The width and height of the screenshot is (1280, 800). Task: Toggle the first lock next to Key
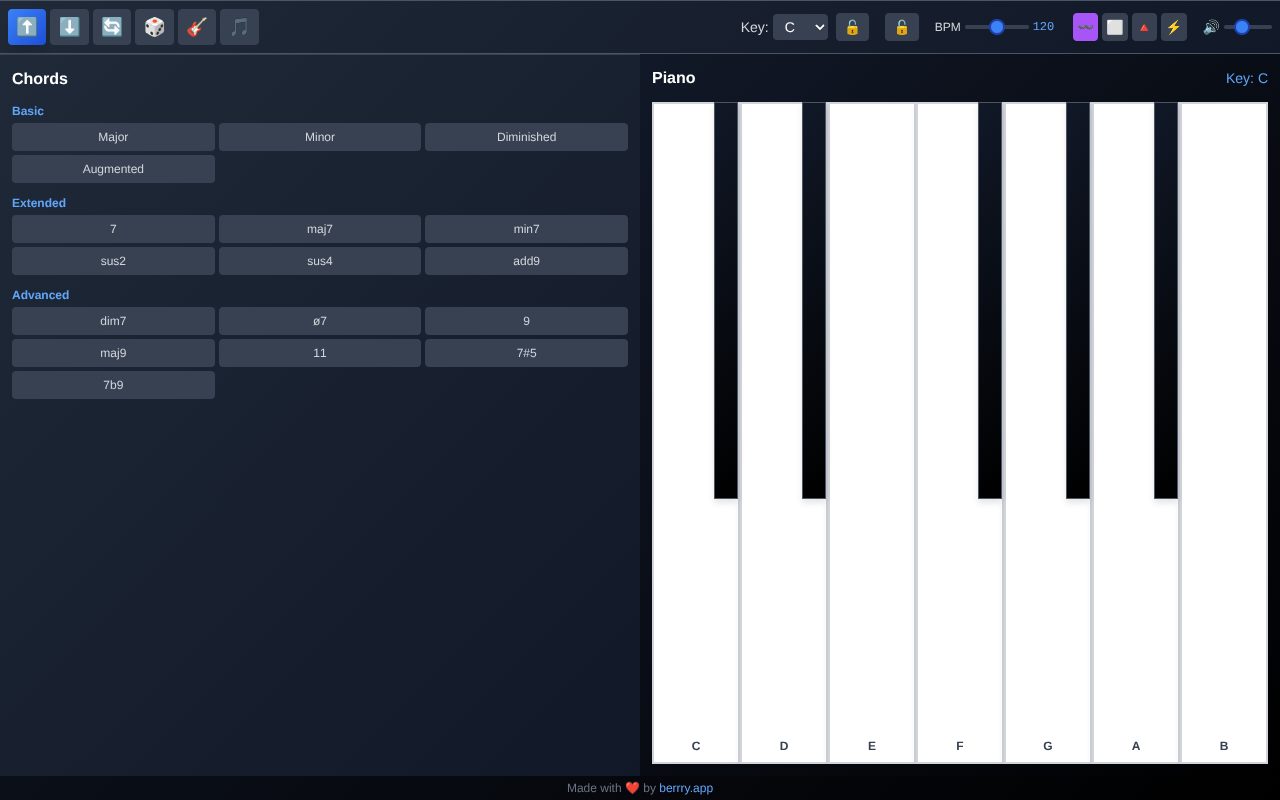click(852, 27)
